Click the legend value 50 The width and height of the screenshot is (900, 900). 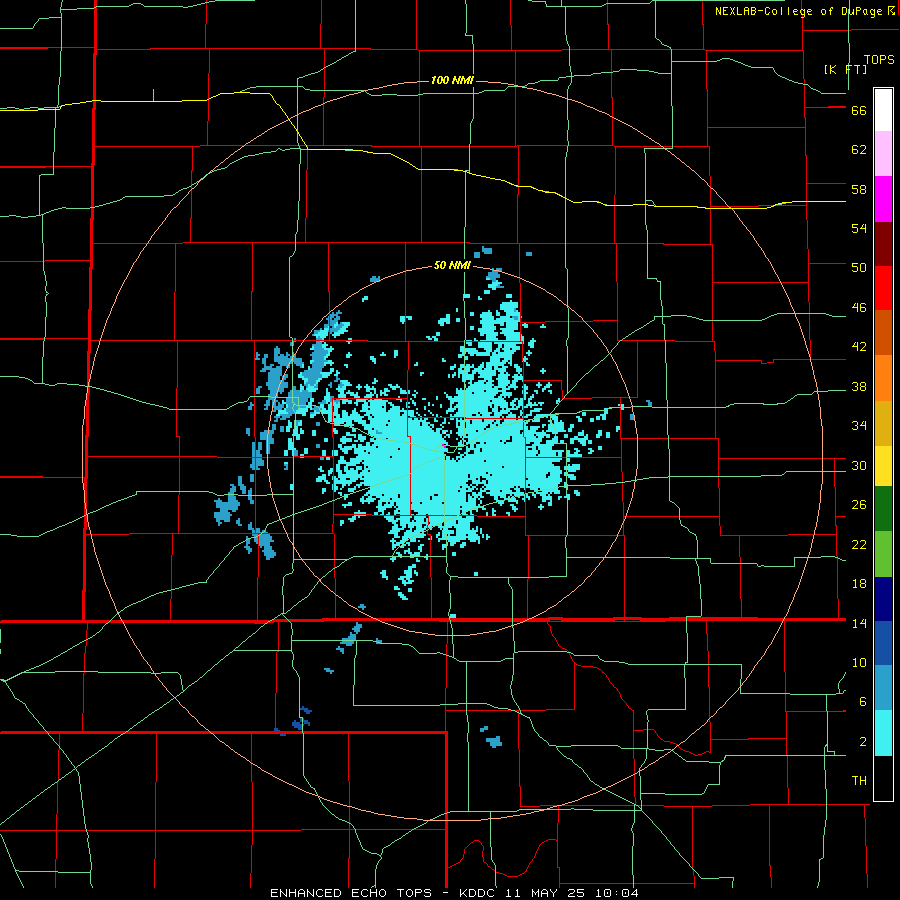[x=859, y=268]
